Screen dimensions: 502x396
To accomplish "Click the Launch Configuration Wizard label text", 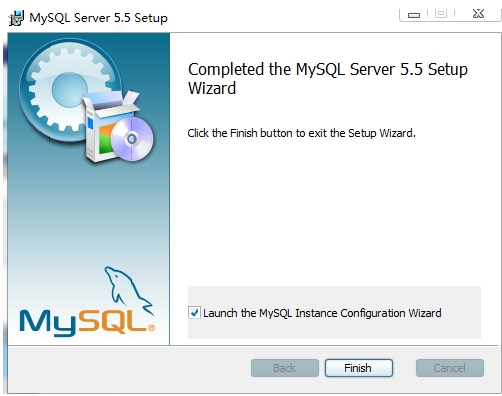I will pos(322,313).
